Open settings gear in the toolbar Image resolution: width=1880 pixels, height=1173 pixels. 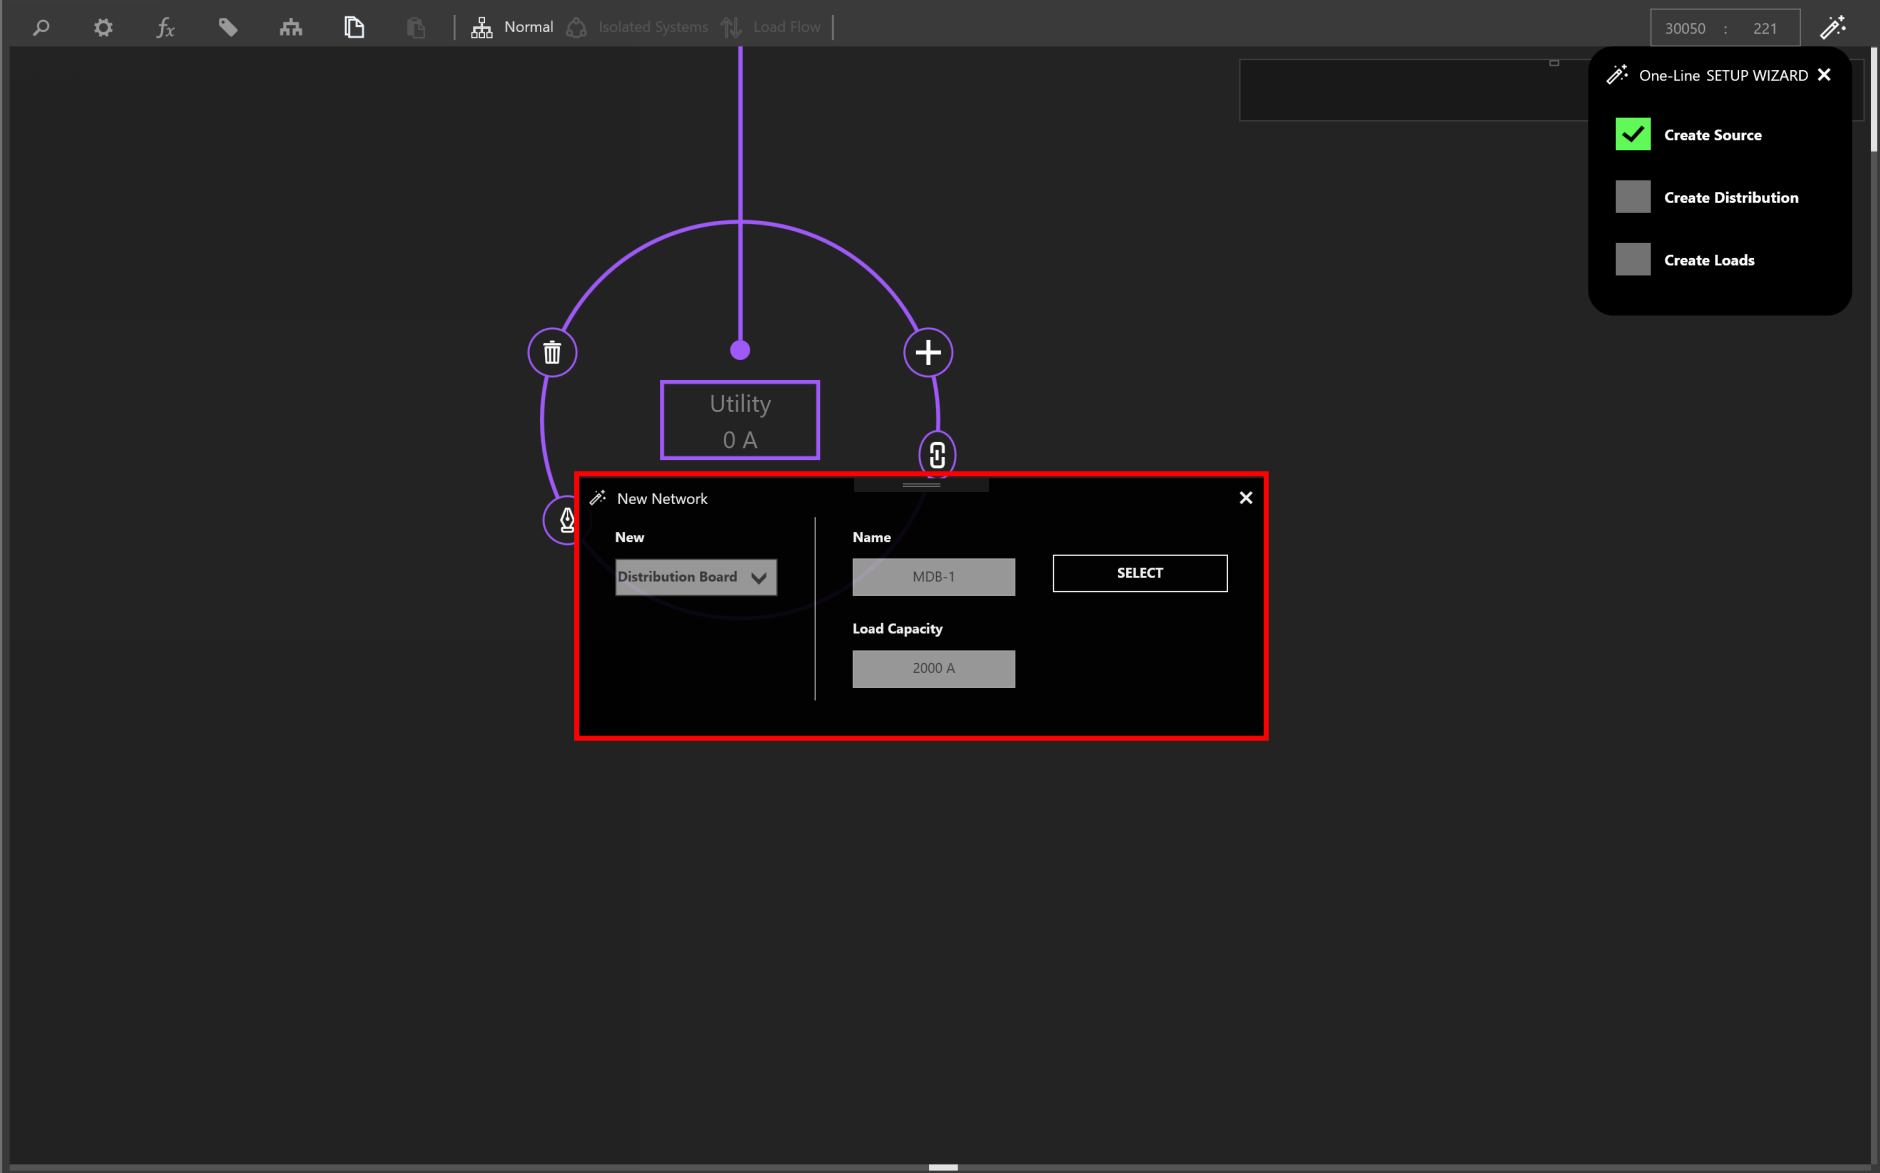(x=103, y=28)
